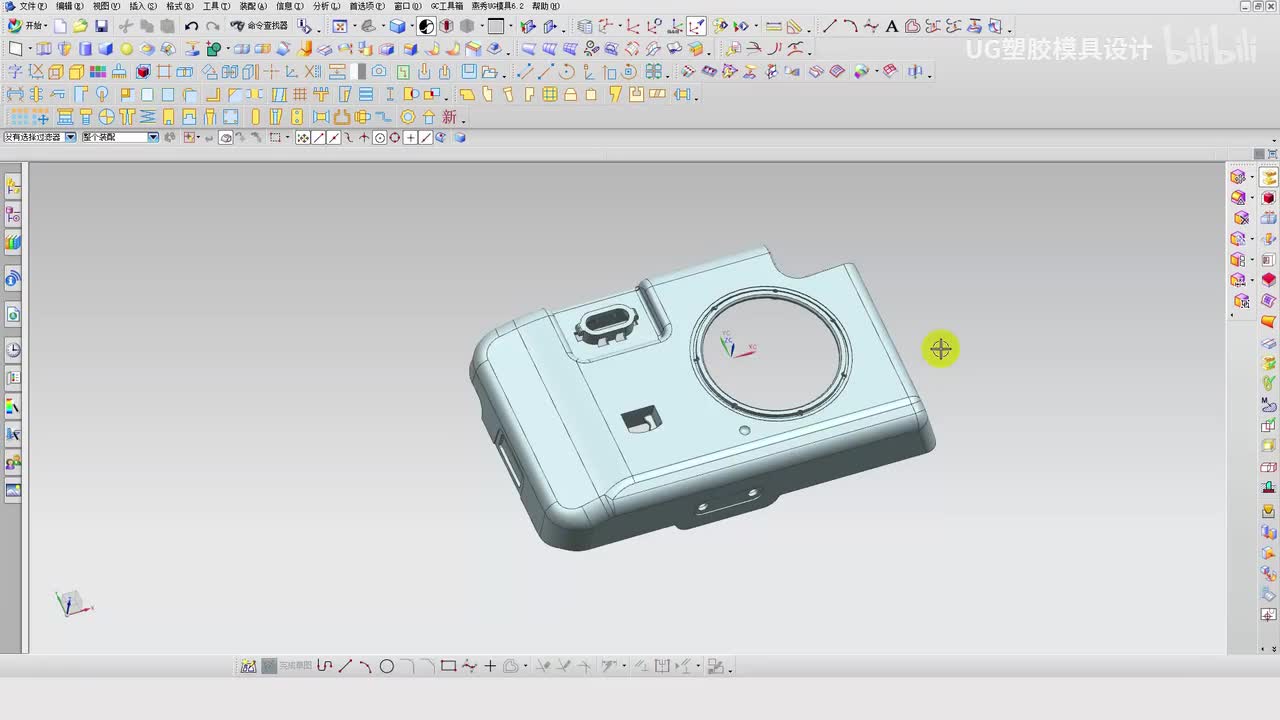The width and height of the screenshot is (1280, 720).
Task: Open the 插入 (Insert) menu
Action: [143, 6]
